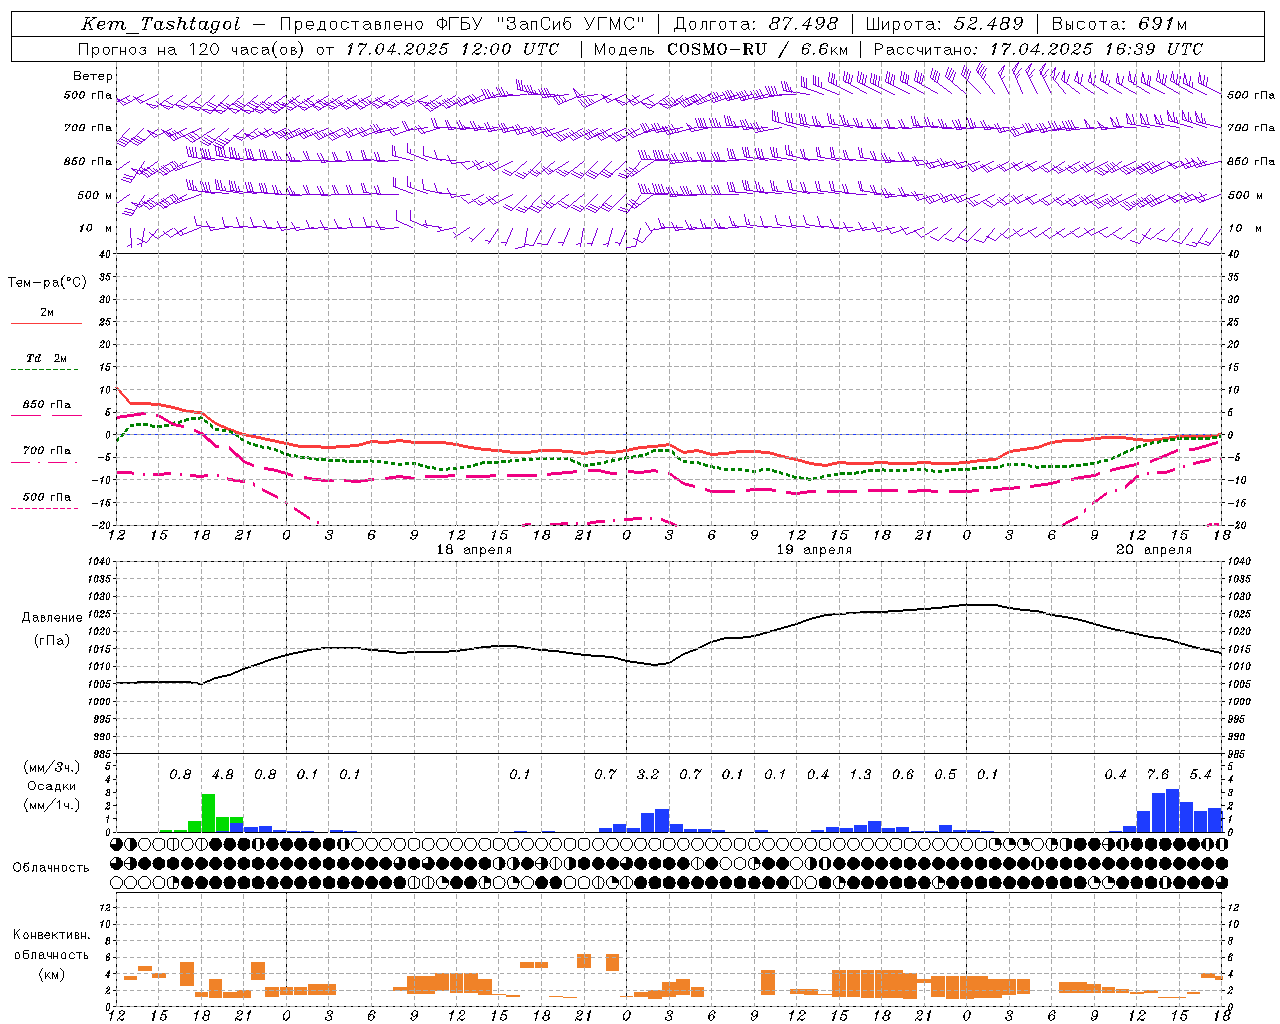Click the 'Осадки' precipitation panel label
Screen dimensions: 1280x1024
51,787
